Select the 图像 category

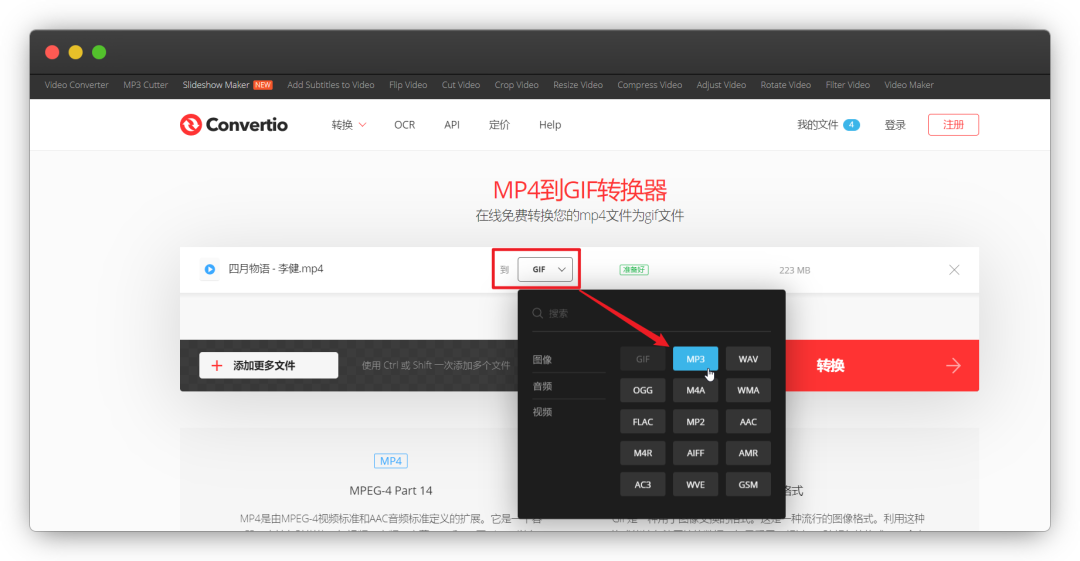coord(542,360)
